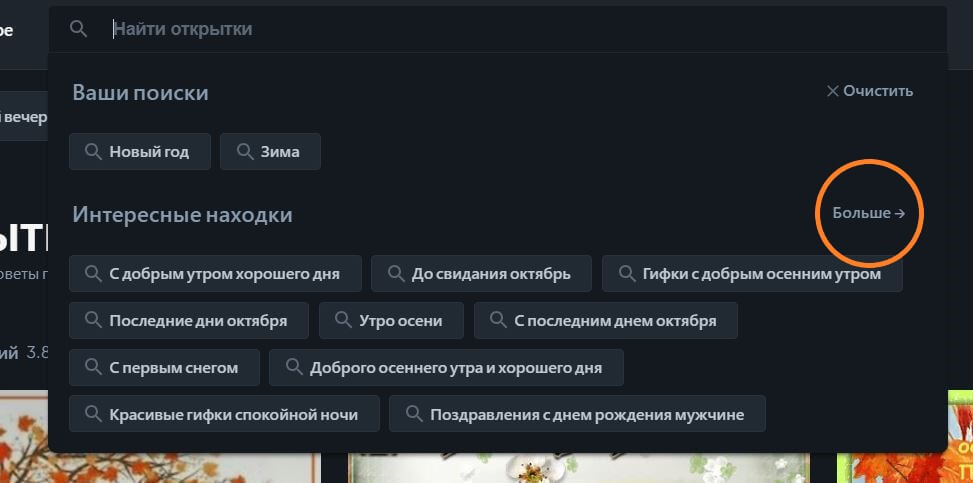Open 'Доброго осеннего утра и хорошего дня' suggestion
Viewport: 973px width, 483px height.
pos(446,368)
